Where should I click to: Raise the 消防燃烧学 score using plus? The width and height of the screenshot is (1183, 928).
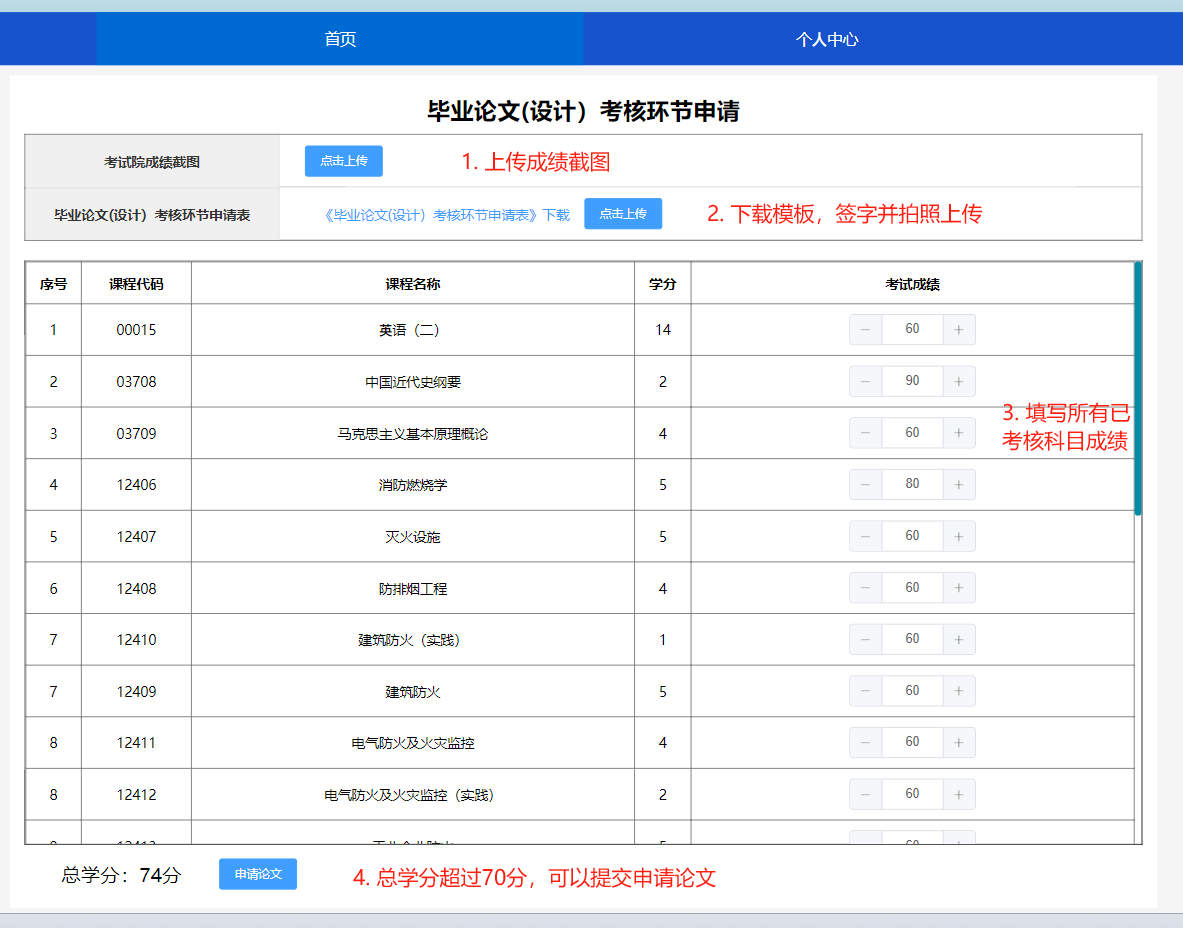pos(959,485)
